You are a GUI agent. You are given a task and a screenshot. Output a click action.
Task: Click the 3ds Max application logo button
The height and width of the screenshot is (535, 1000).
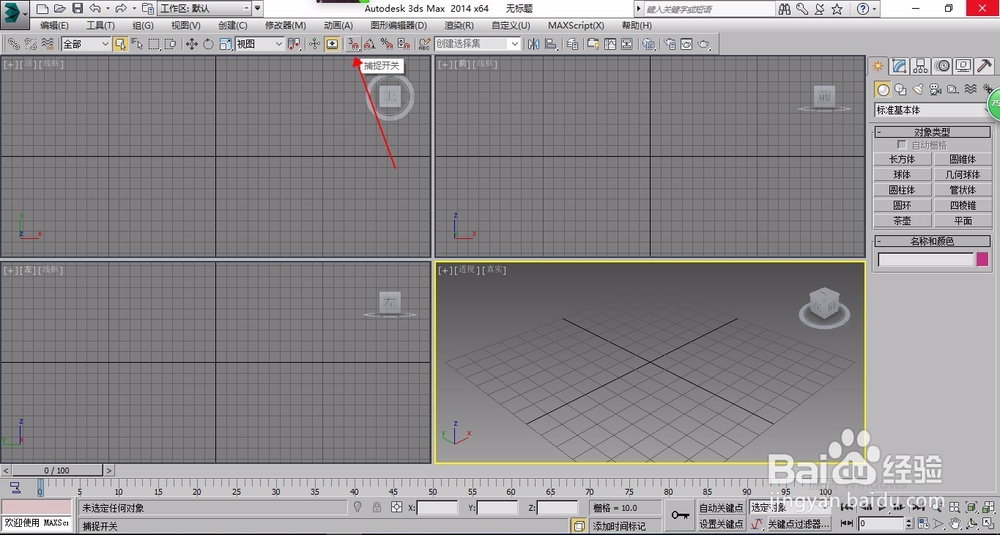(x=13, y=14)
